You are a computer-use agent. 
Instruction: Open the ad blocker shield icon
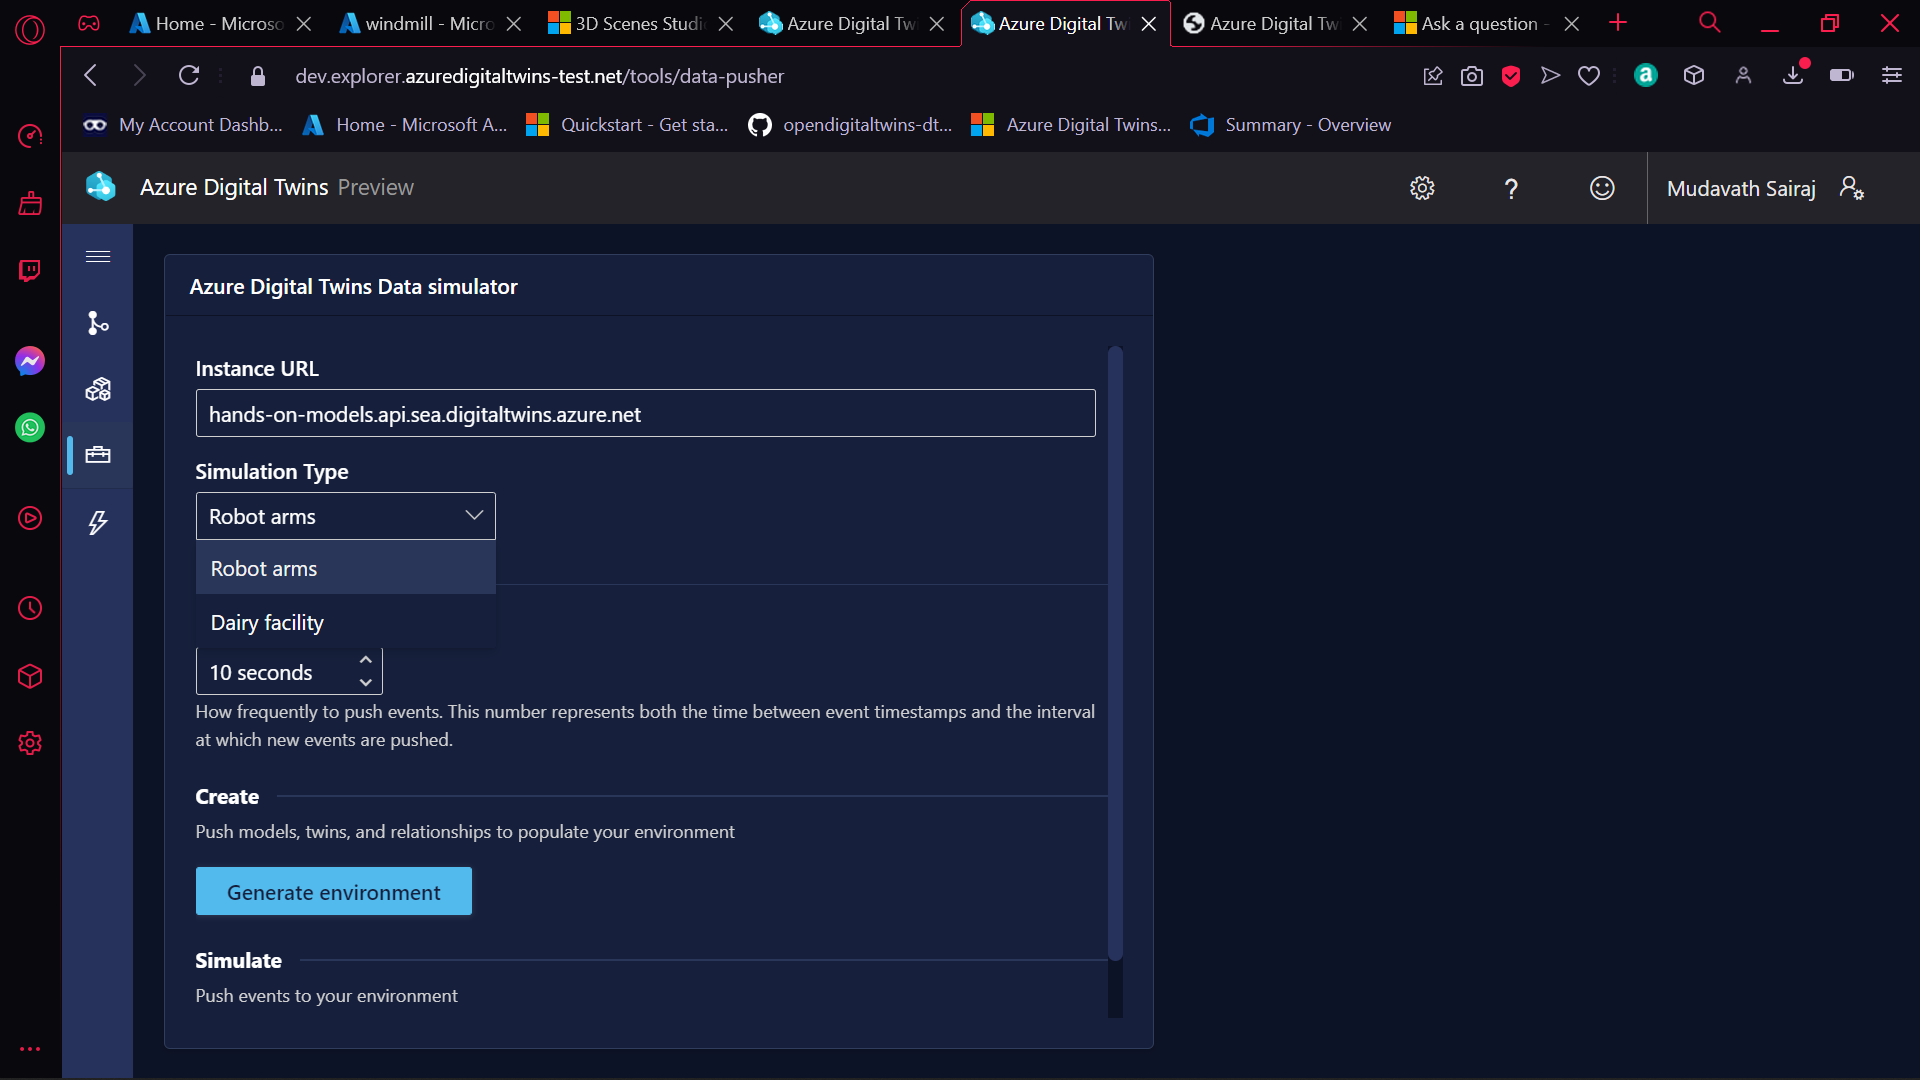point(1511,76)
